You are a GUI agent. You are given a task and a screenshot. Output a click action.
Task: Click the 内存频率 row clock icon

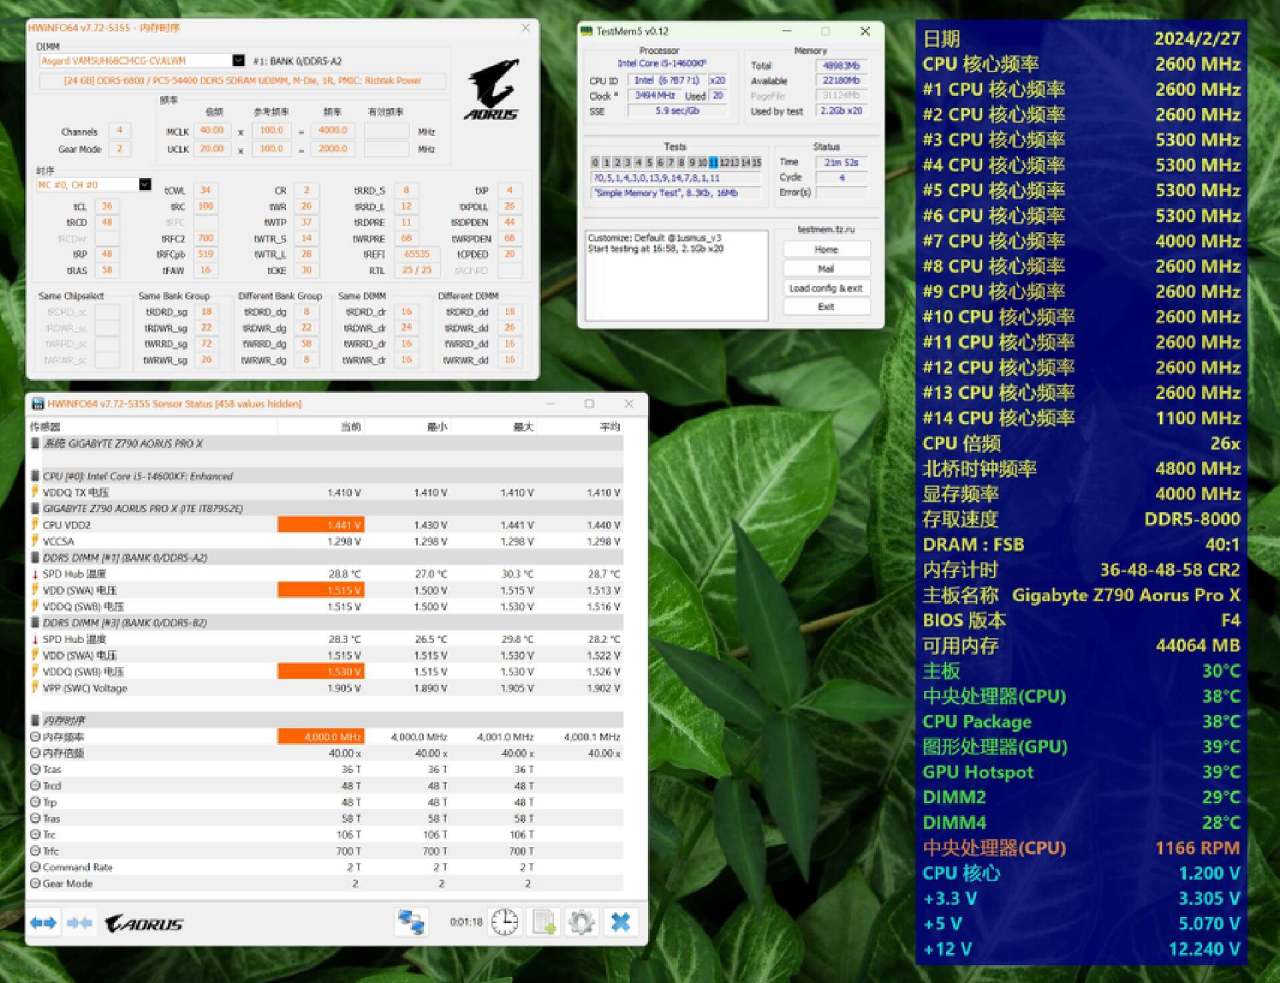click(35, 737)
